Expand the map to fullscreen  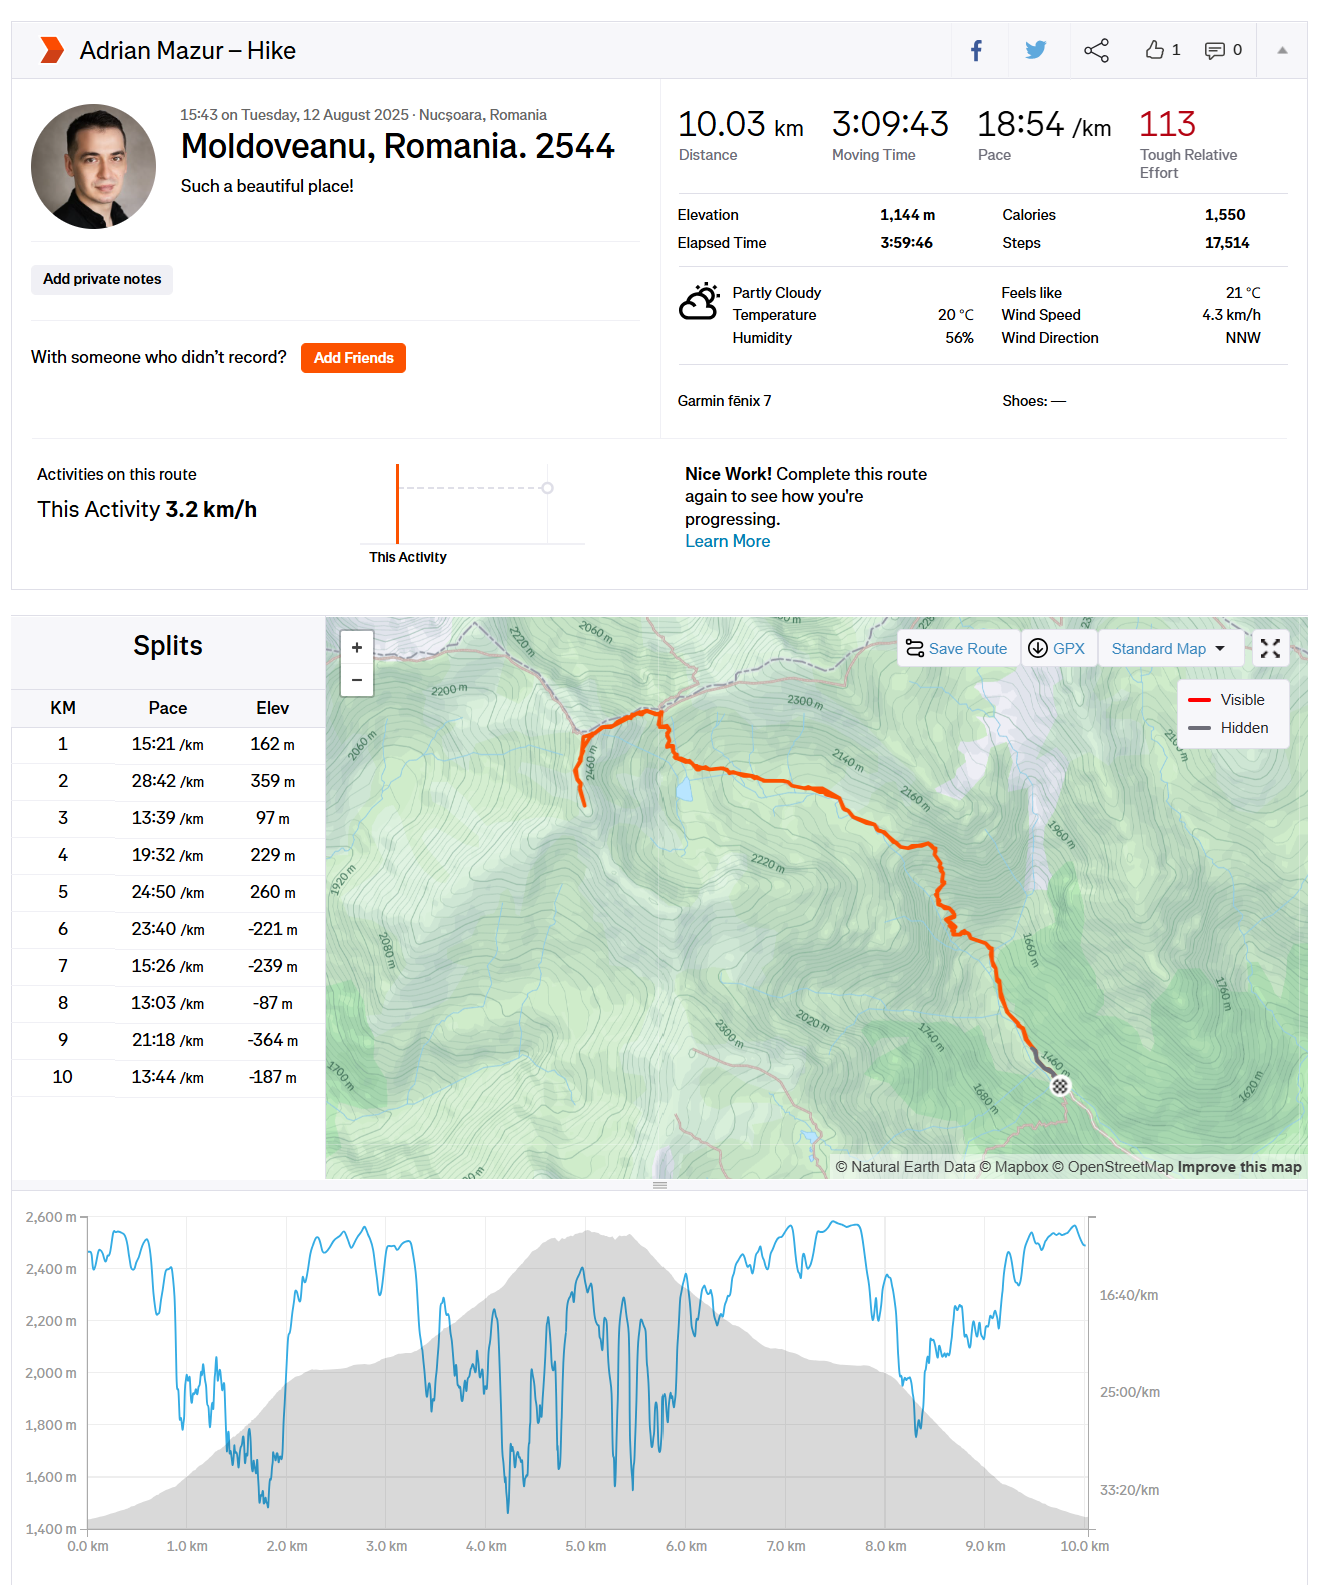pyautogui.click(x=1270, y=649)
